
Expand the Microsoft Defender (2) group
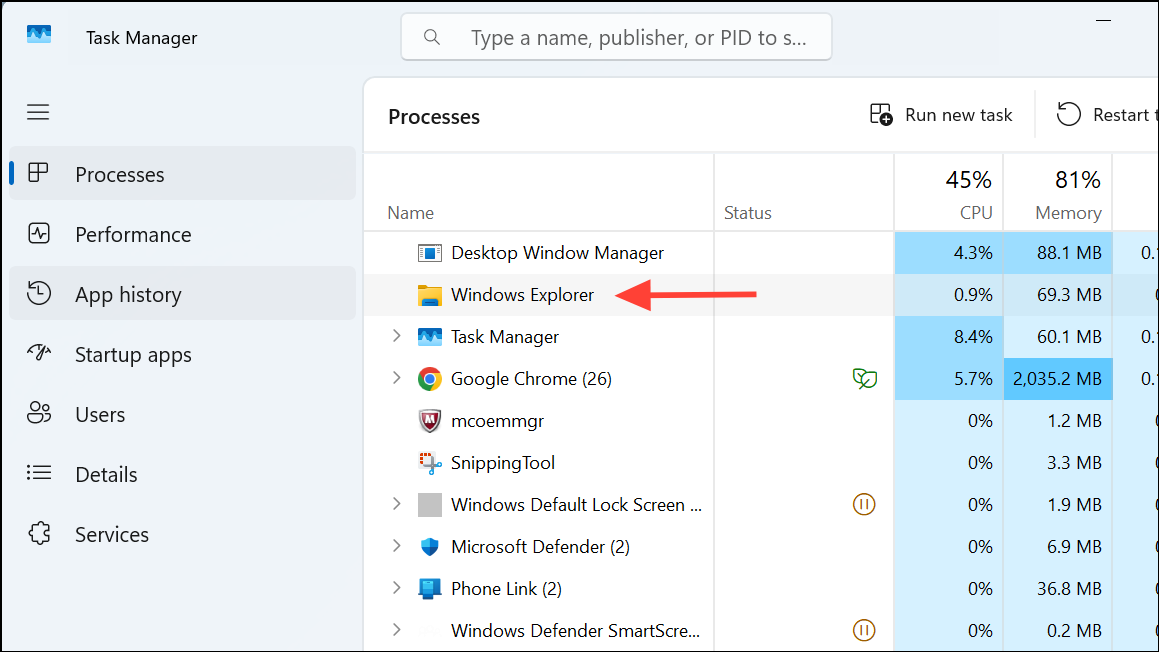coord(397,546)
